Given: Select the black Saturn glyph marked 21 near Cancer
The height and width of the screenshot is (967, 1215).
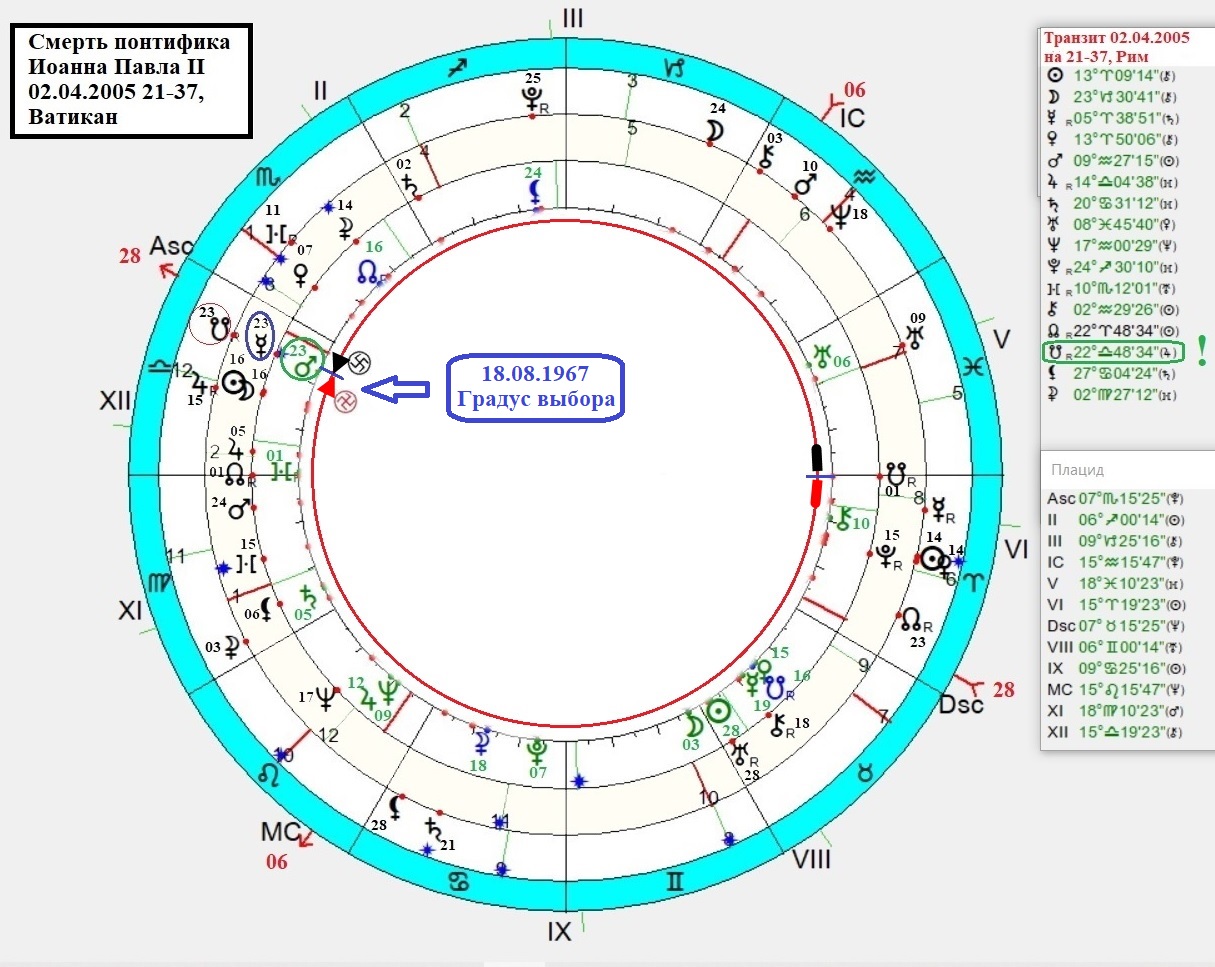Looking at the screenshot, I should point(433,828).
